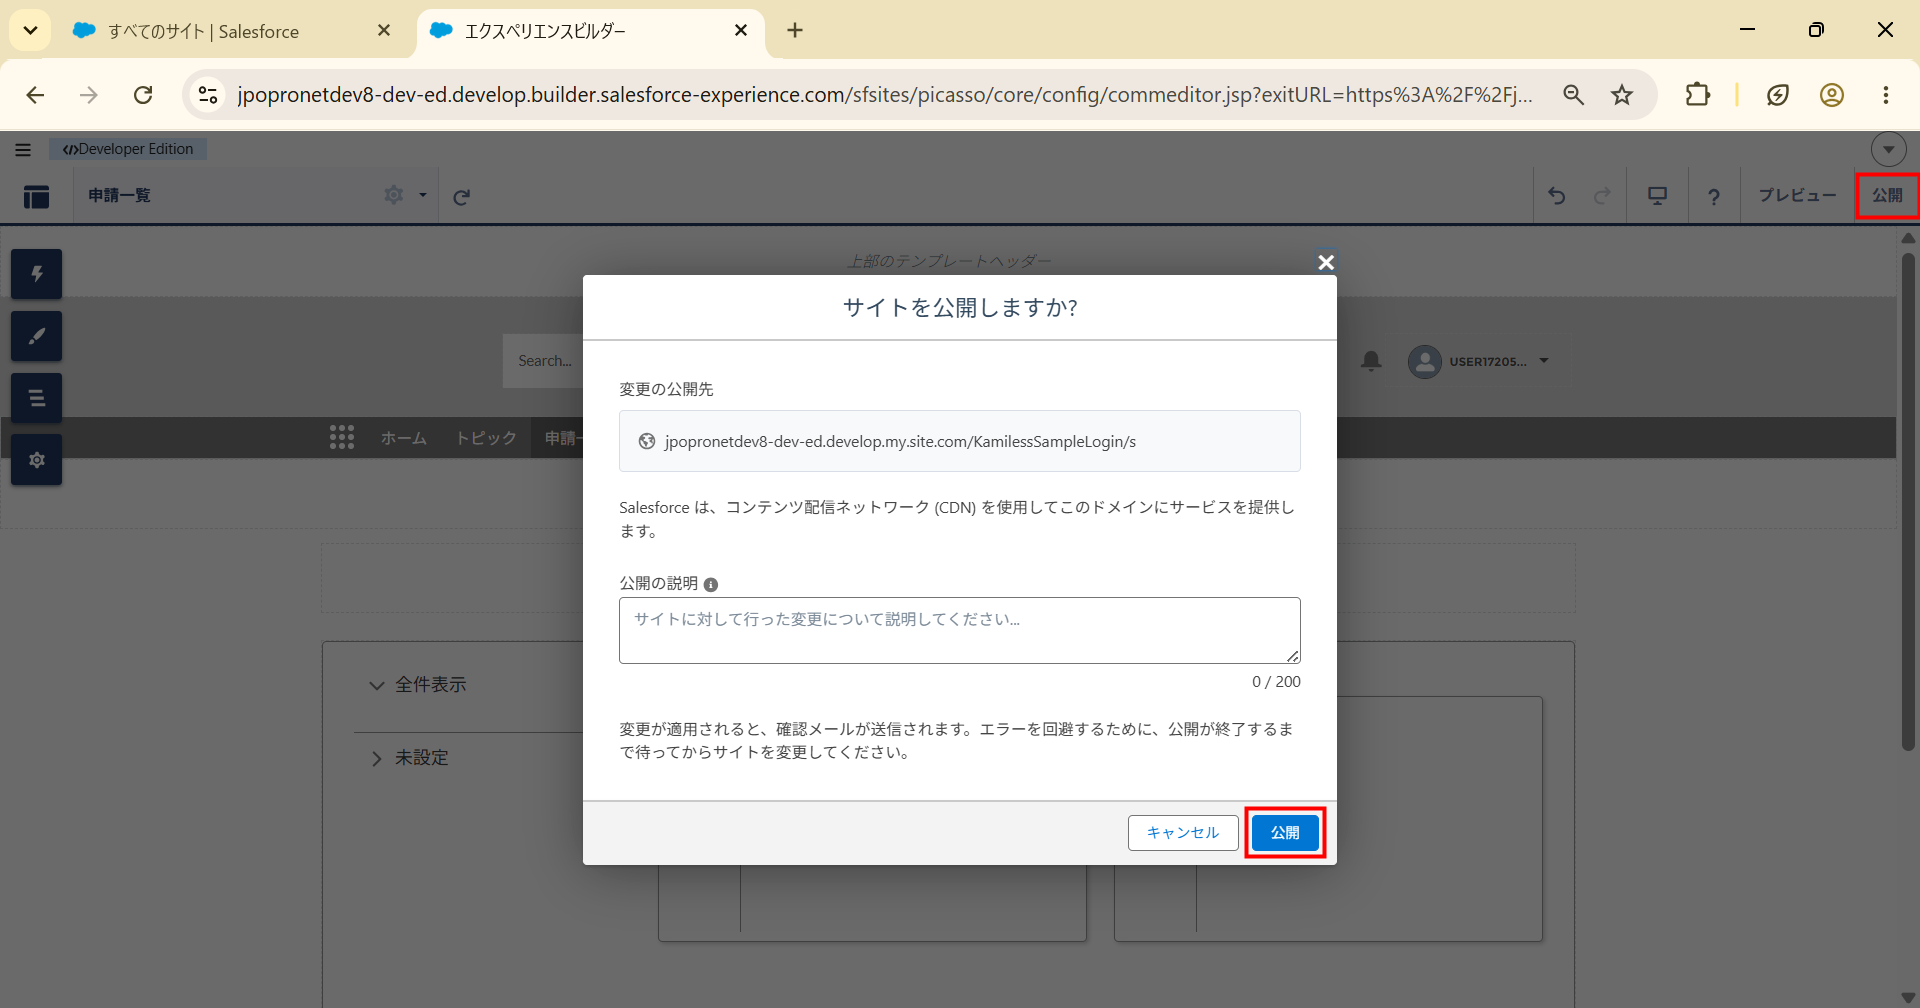Open the 申請一覧 page dropdown arrow
Viewport: 1920px width, 1008px height.
coord(423,195)
